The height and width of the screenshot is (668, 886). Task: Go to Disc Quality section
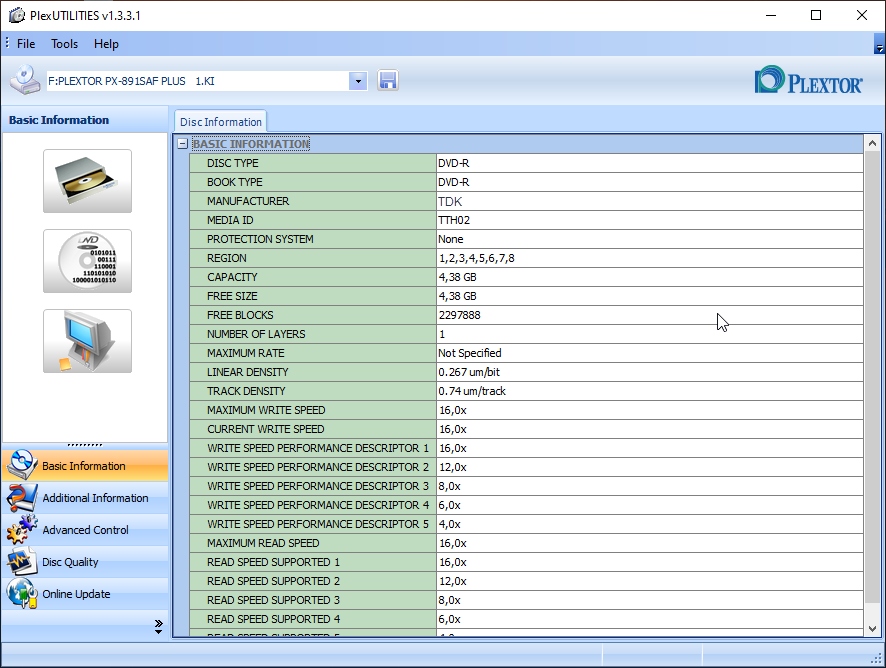[x=85, y=562]
